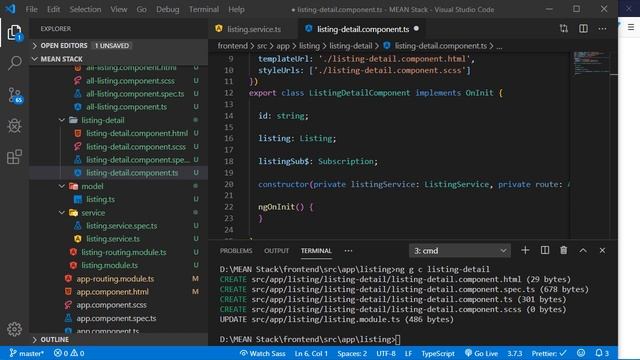The width and height of the screenshot is (640, 360).
Task: Split the terminal panel
Action: tap(544, 250)
